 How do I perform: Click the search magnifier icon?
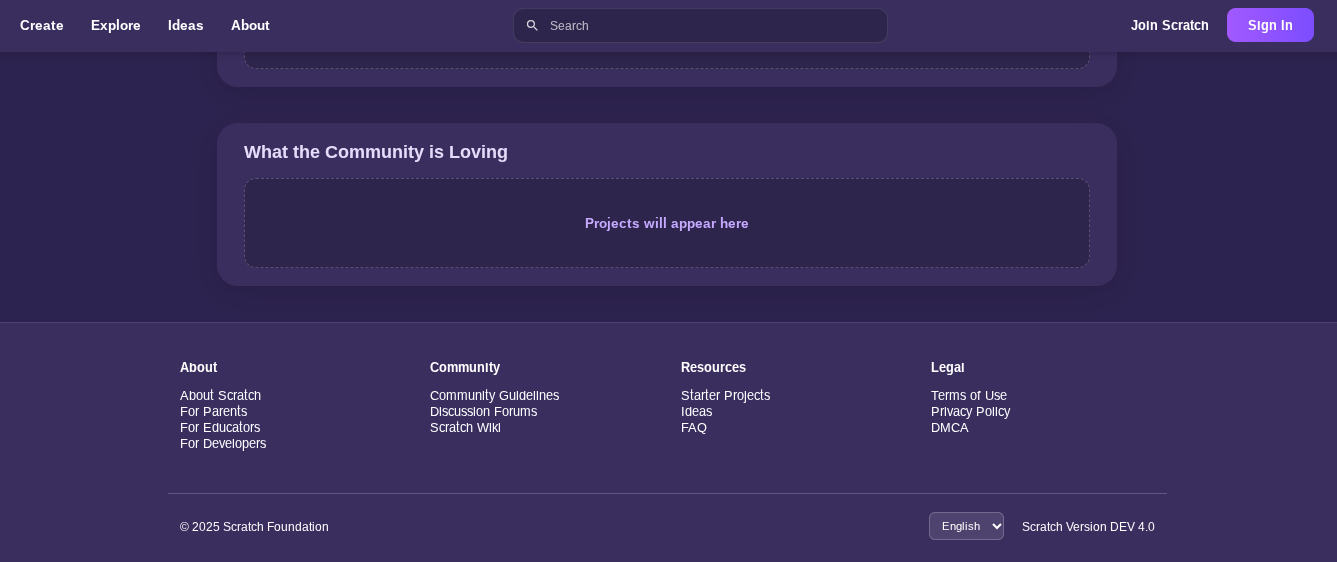532,26
